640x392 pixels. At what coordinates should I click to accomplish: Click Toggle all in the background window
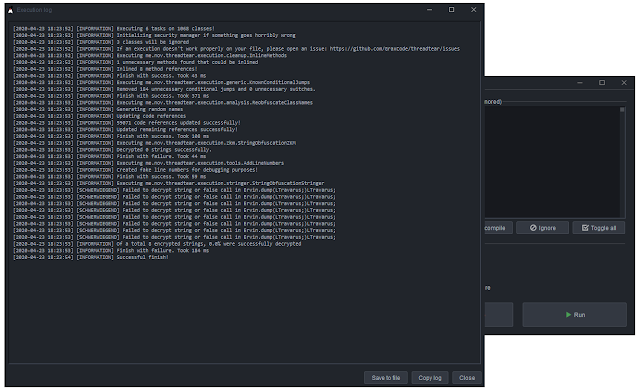(x=599, y=228)
